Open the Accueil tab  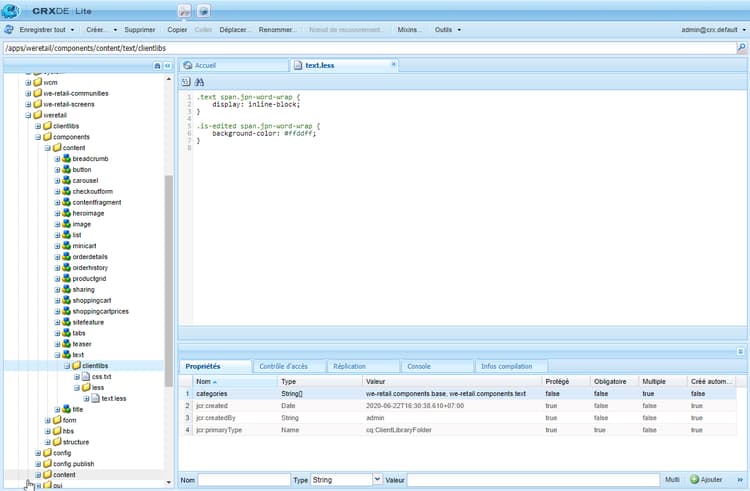[205, 65]
